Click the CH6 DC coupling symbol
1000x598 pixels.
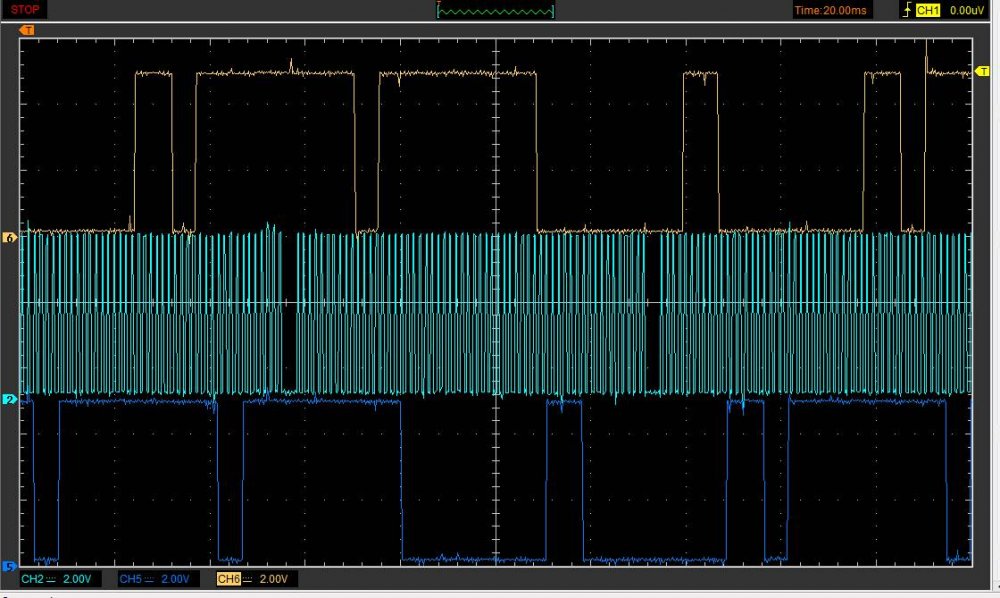click(x=246, y=579)
